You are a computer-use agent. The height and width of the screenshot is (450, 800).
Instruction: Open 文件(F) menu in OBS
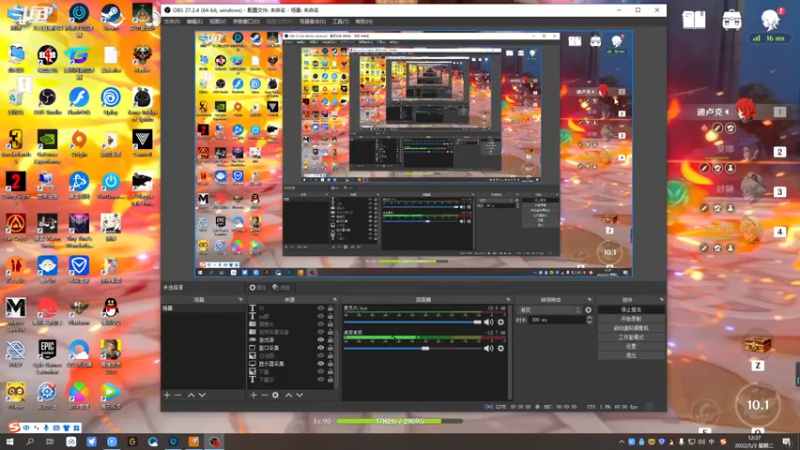[172, 21]
